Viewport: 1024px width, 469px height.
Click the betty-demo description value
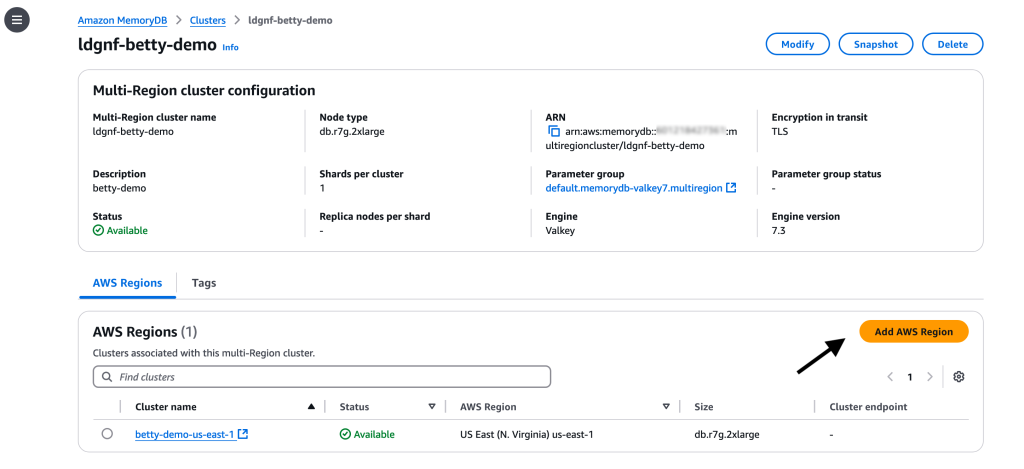pos(120,188)
